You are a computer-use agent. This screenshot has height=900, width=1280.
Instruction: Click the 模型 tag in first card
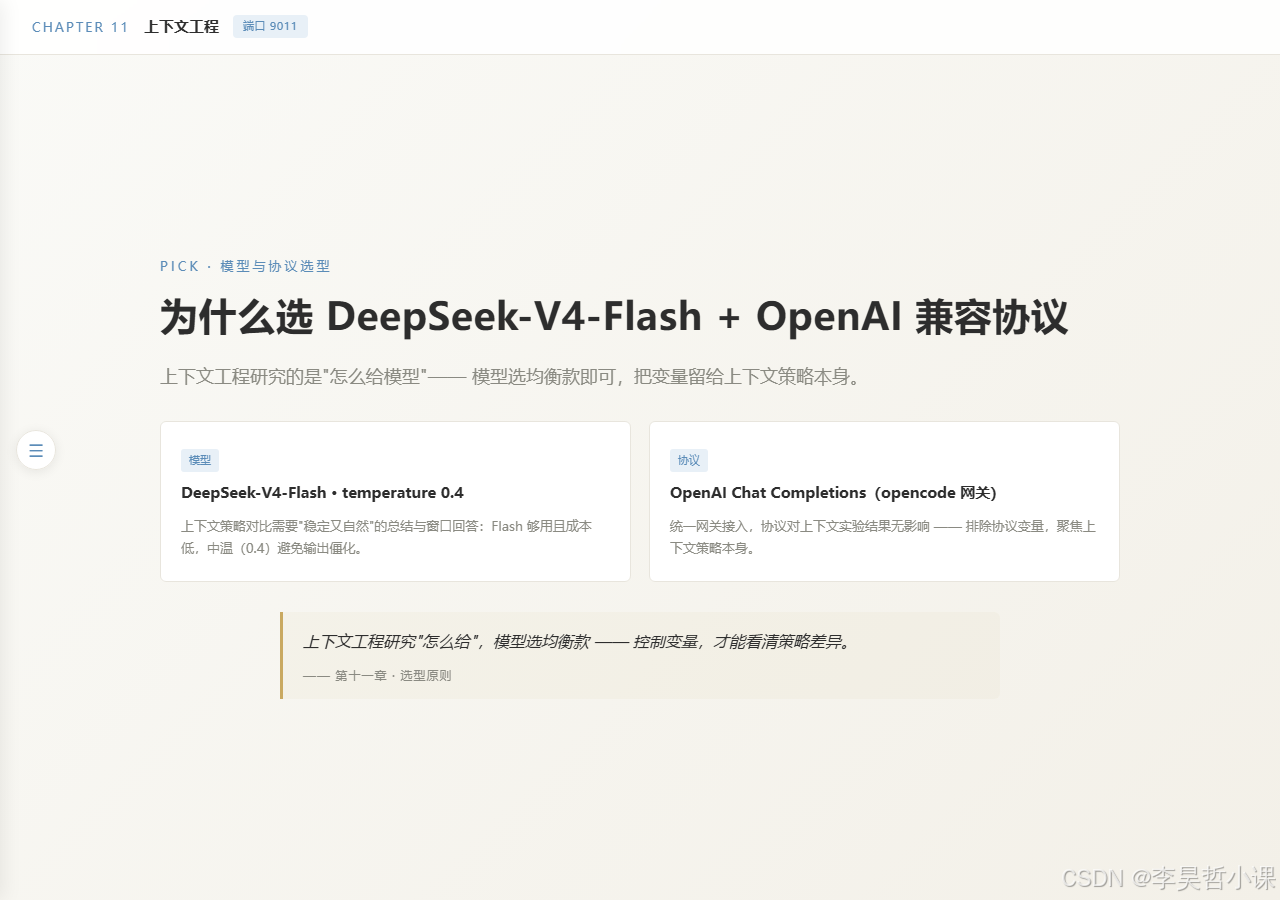[200, 460]
